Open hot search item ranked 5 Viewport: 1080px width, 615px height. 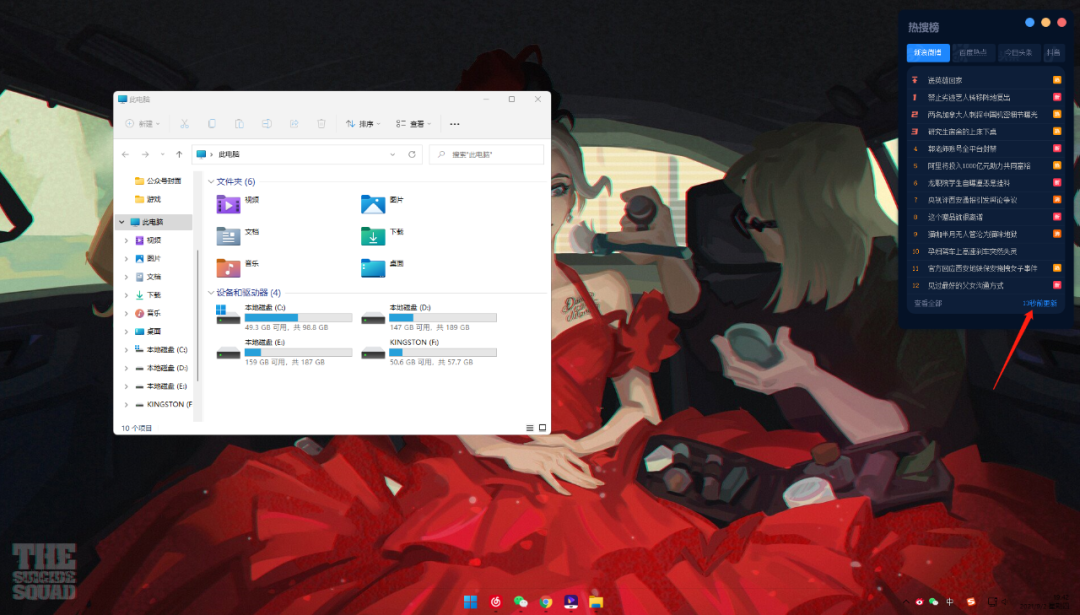(986, 166)
